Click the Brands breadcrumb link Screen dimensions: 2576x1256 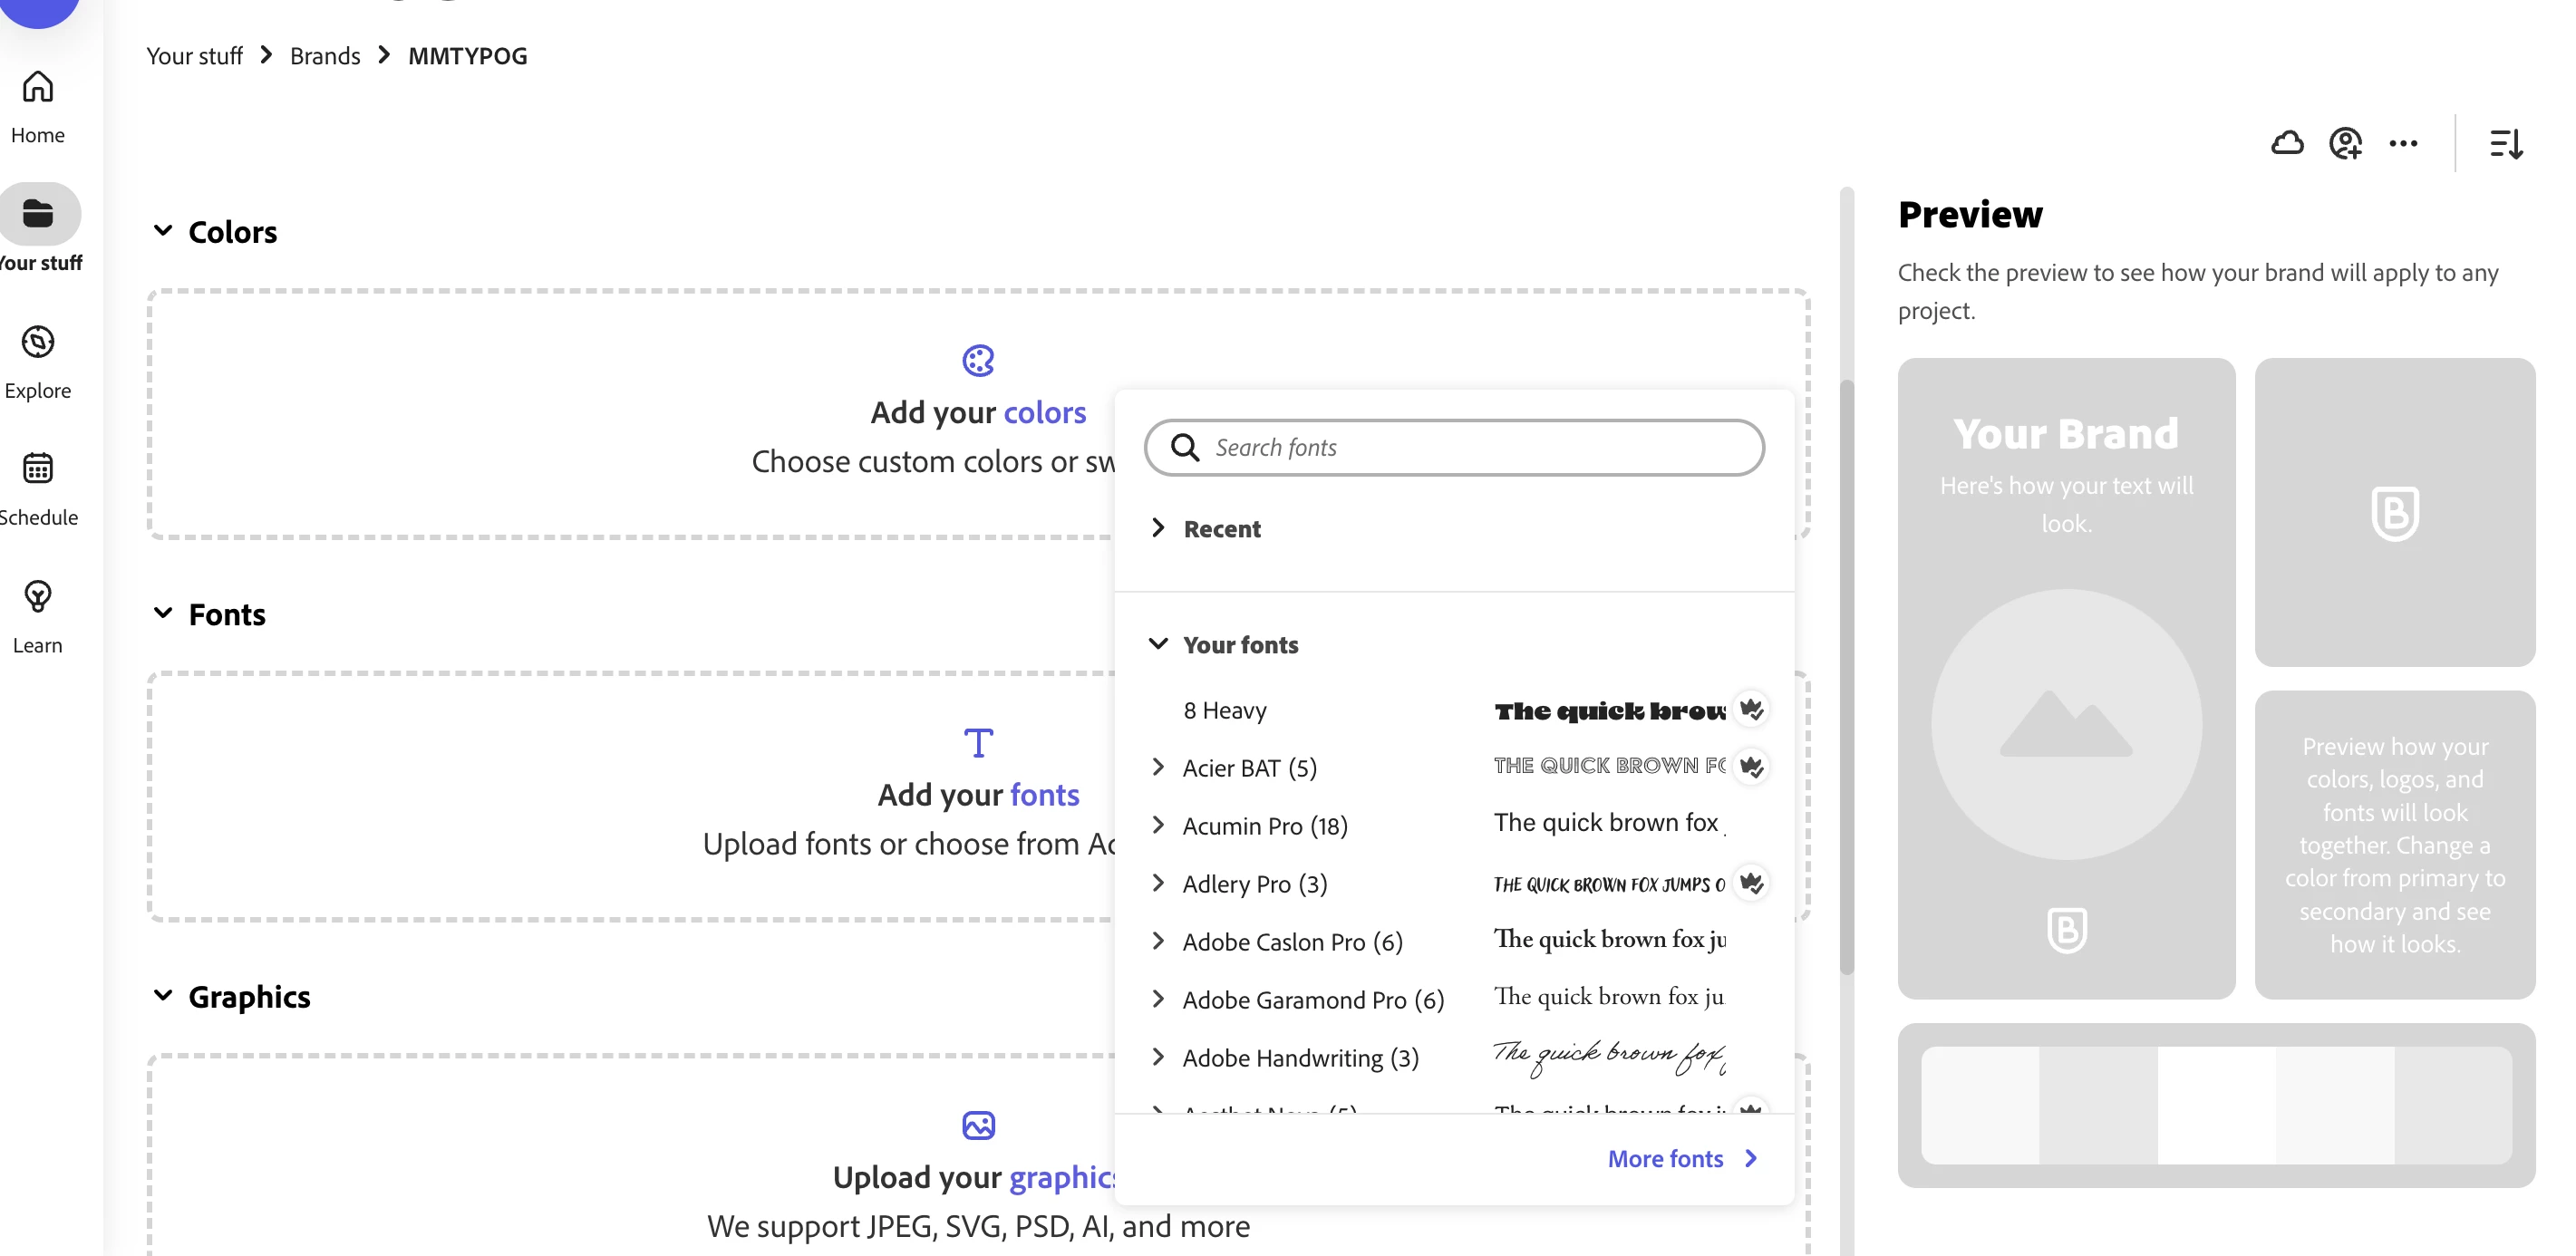point(325,56)
